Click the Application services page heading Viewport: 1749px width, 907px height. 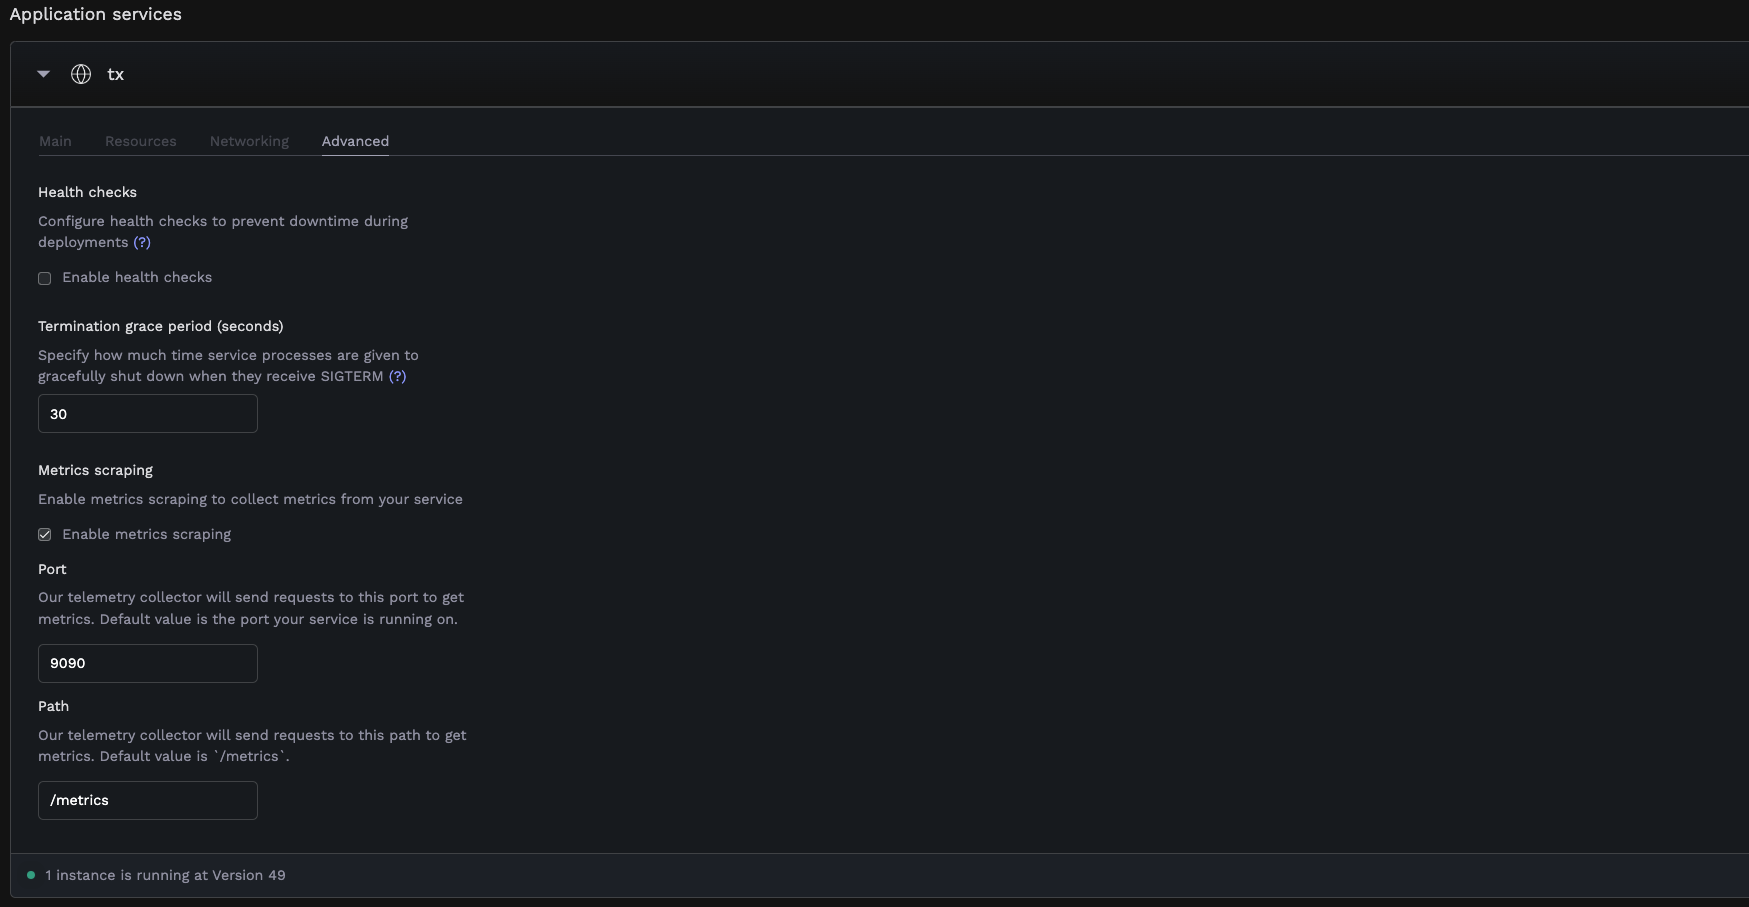point(95,14)
